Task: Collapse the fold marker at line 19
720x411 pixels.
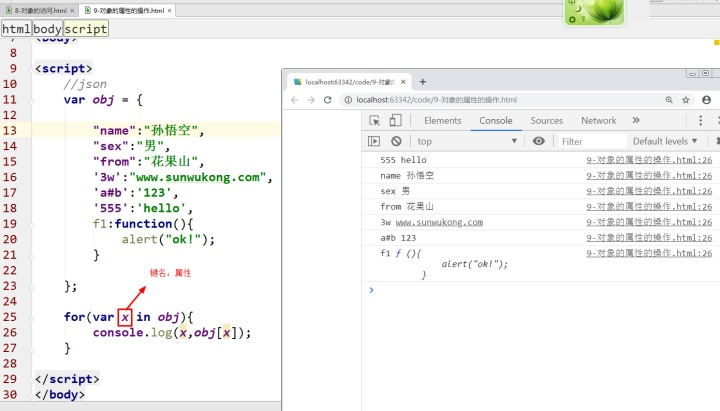Action: click(32, 225)
